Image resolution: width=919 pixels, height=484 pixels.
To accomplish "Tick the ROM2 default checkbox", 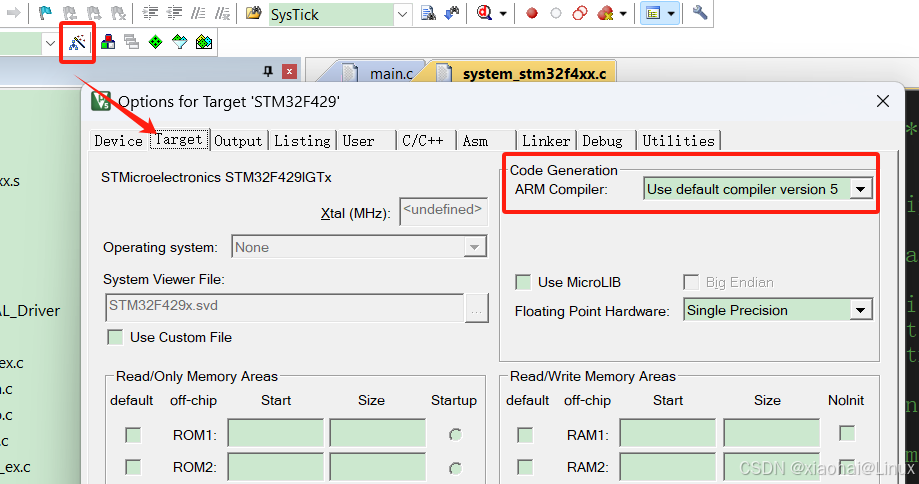I will coord(133,467).
